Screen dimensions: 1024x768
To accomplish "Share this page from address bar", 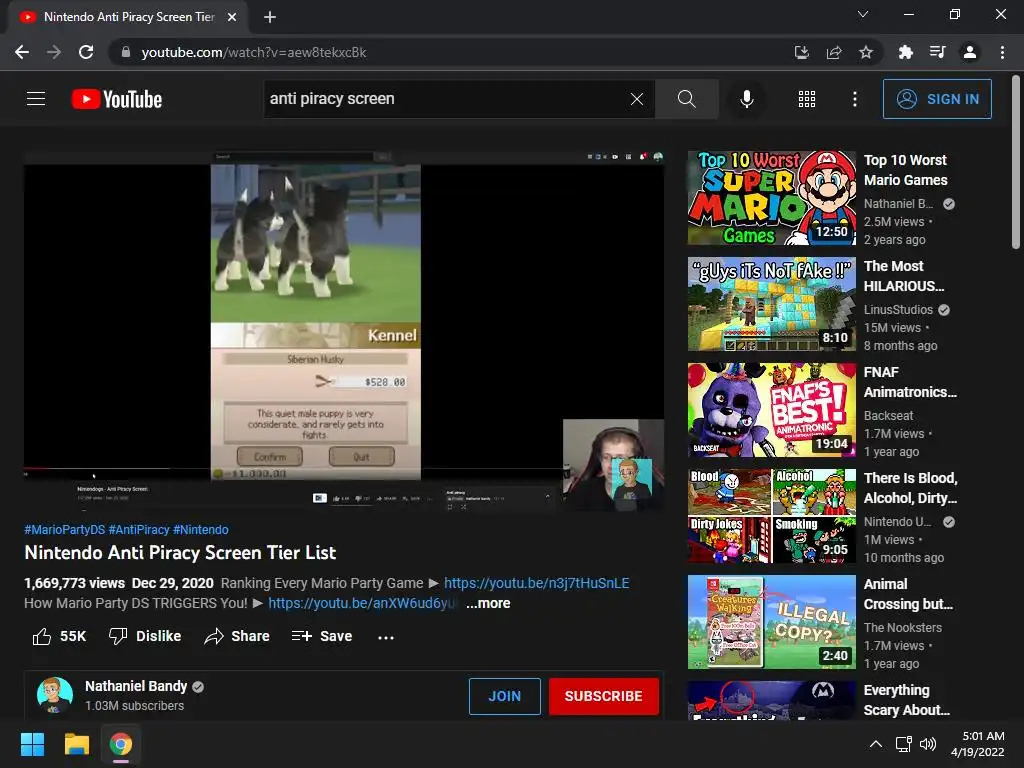I will tap(834, 52).
